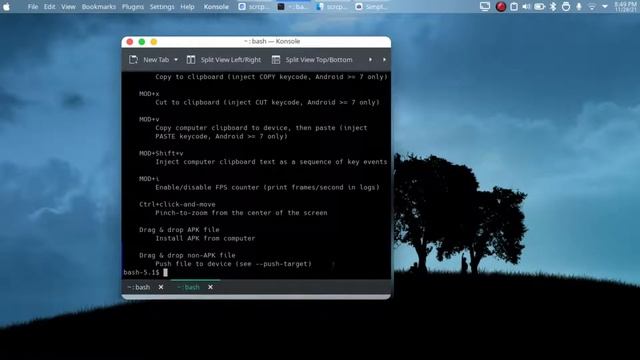Screen dimensions: 640x360
Task: Open the Plugins menu
Action: tap(133, 7)
